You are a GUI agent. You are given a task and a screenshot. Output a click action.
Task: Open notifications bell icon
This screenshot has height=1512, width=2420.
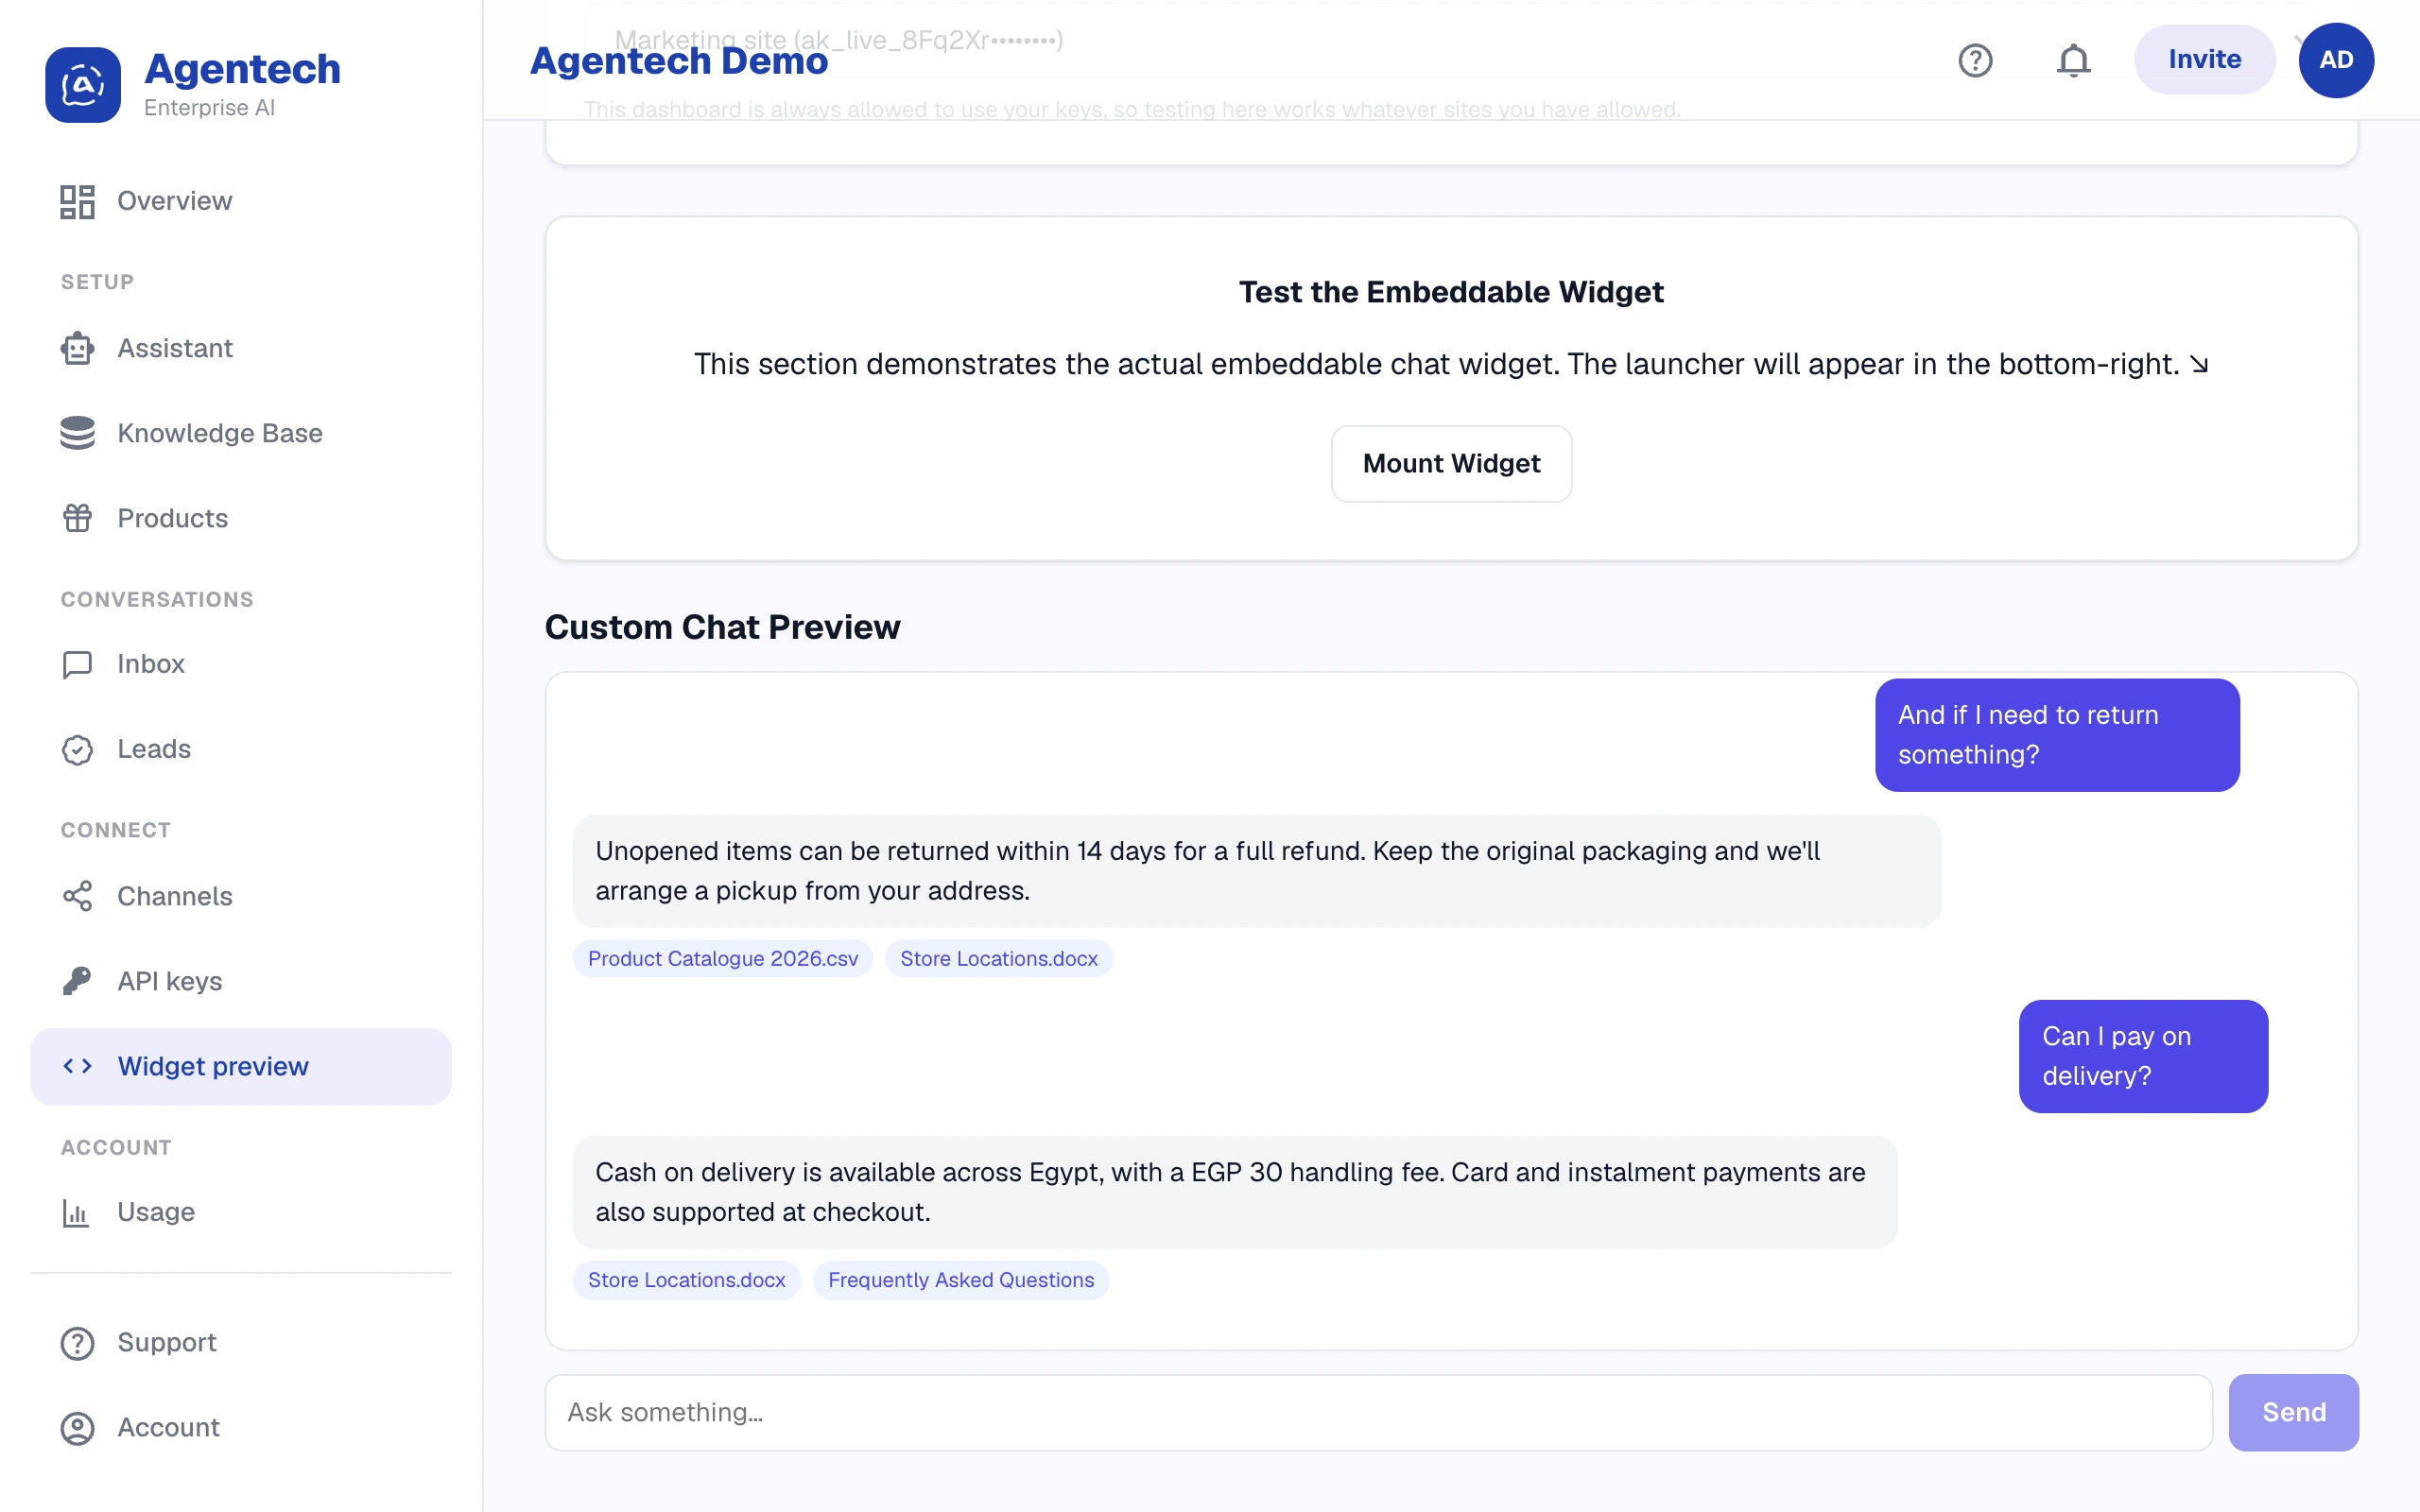click(x=2073, y=60)
